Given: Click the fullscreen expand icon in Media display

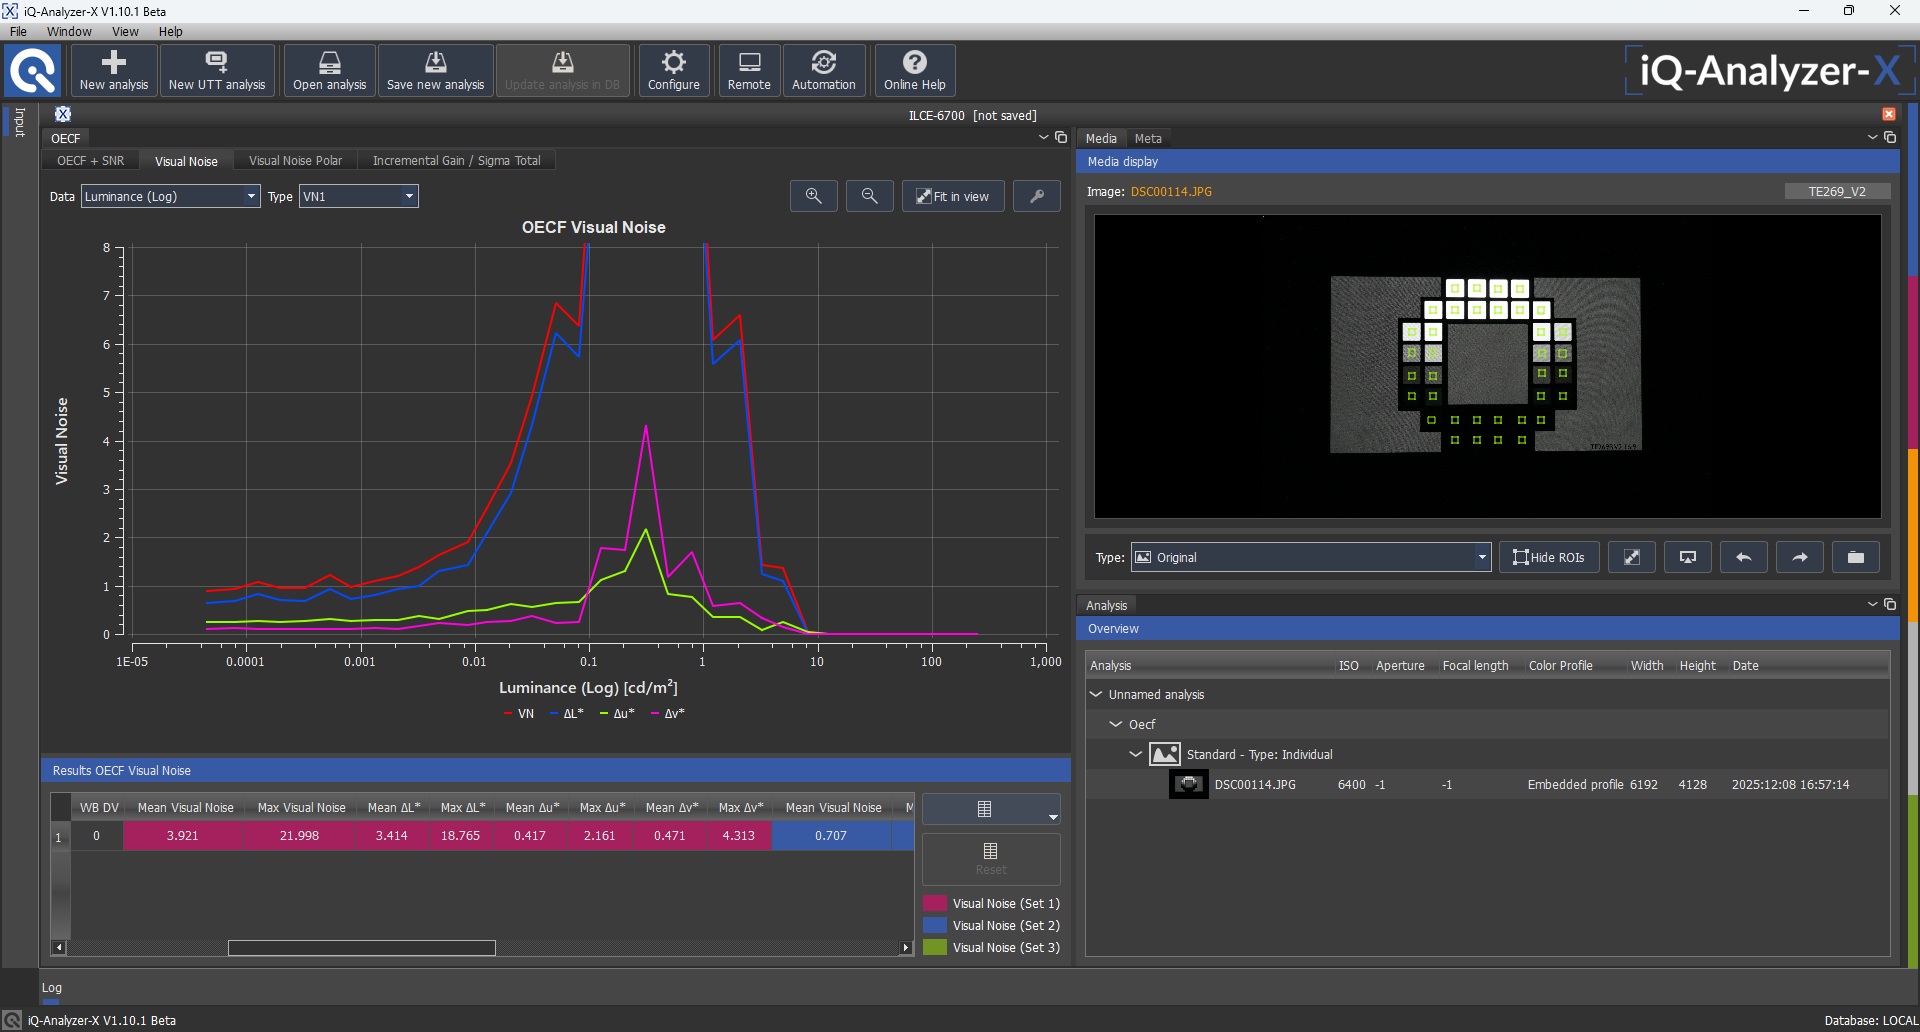Looking at the screenshot, I should click(1632, 557).
